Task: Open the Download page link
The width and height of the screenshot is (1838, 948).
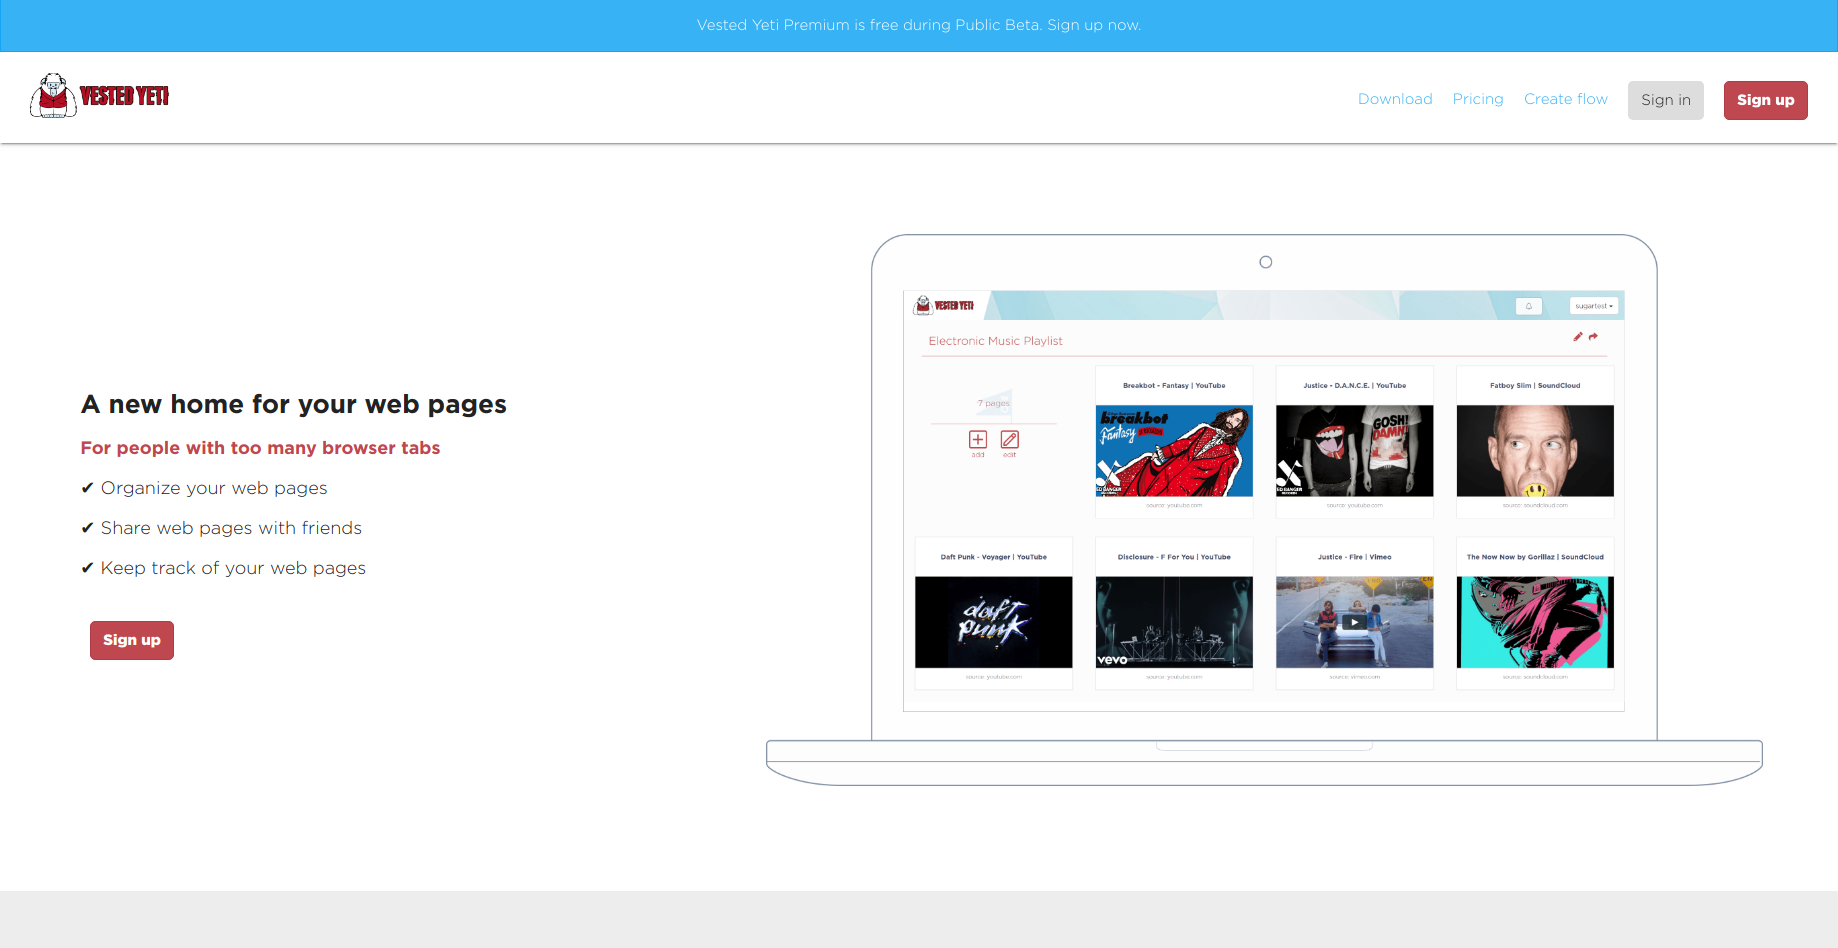Action: [x=1395, y=99]
